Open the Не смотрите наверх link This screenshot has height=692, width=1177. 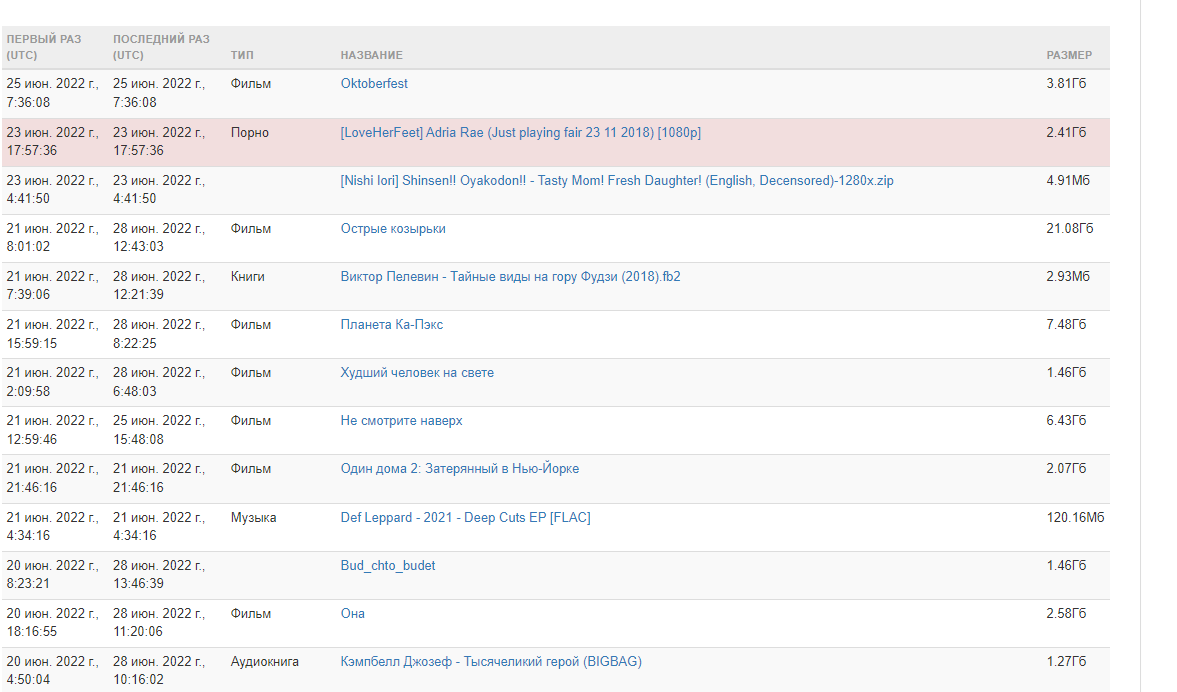[x=402, y=420]
